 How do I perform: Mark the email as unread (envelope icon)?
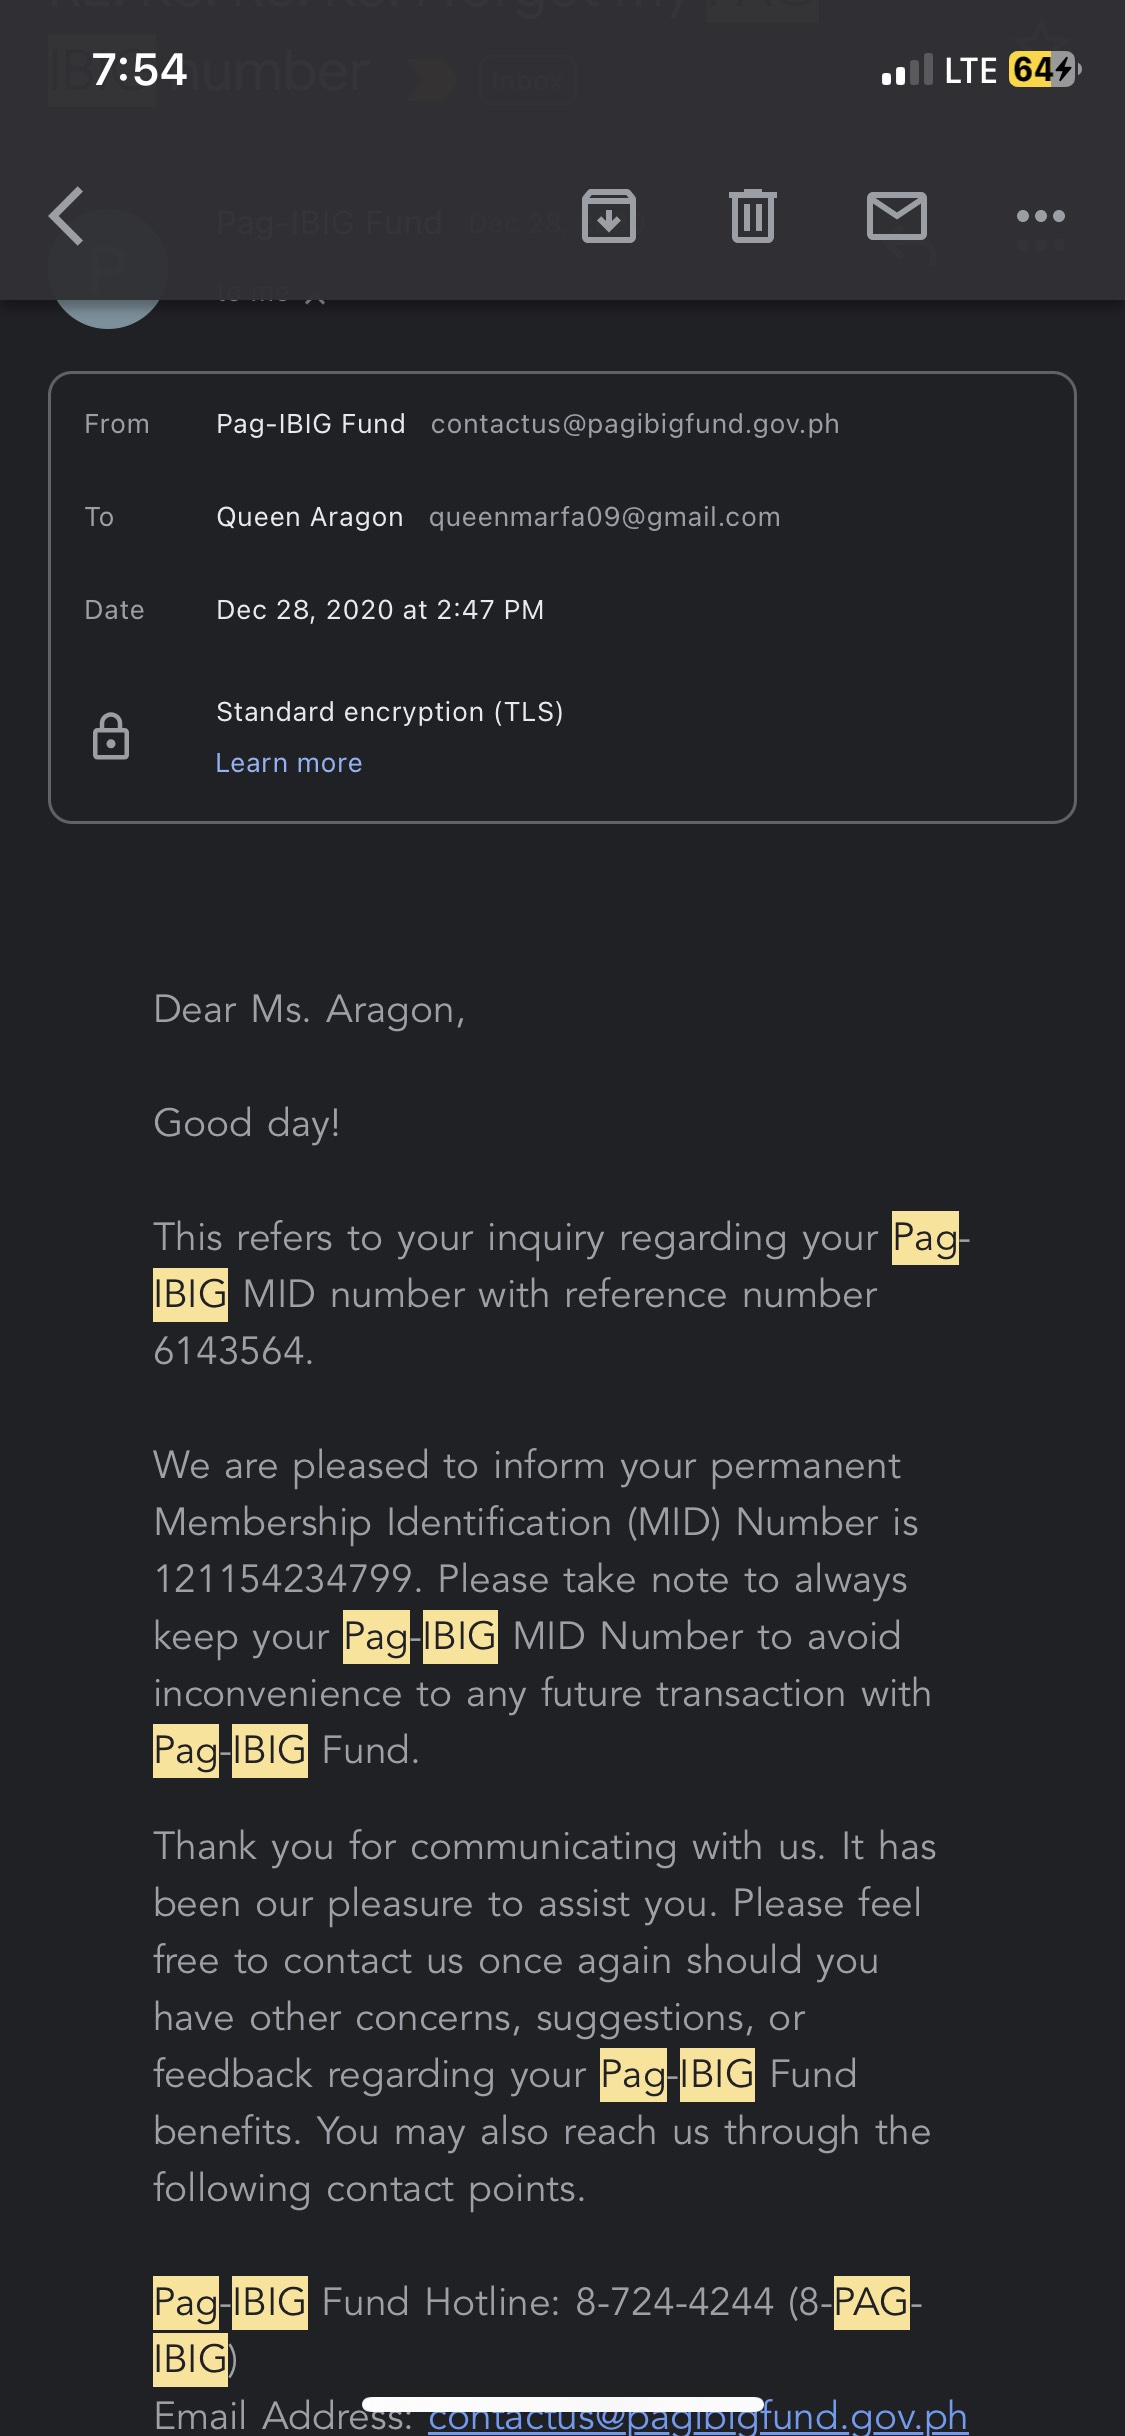click(896, 216)
